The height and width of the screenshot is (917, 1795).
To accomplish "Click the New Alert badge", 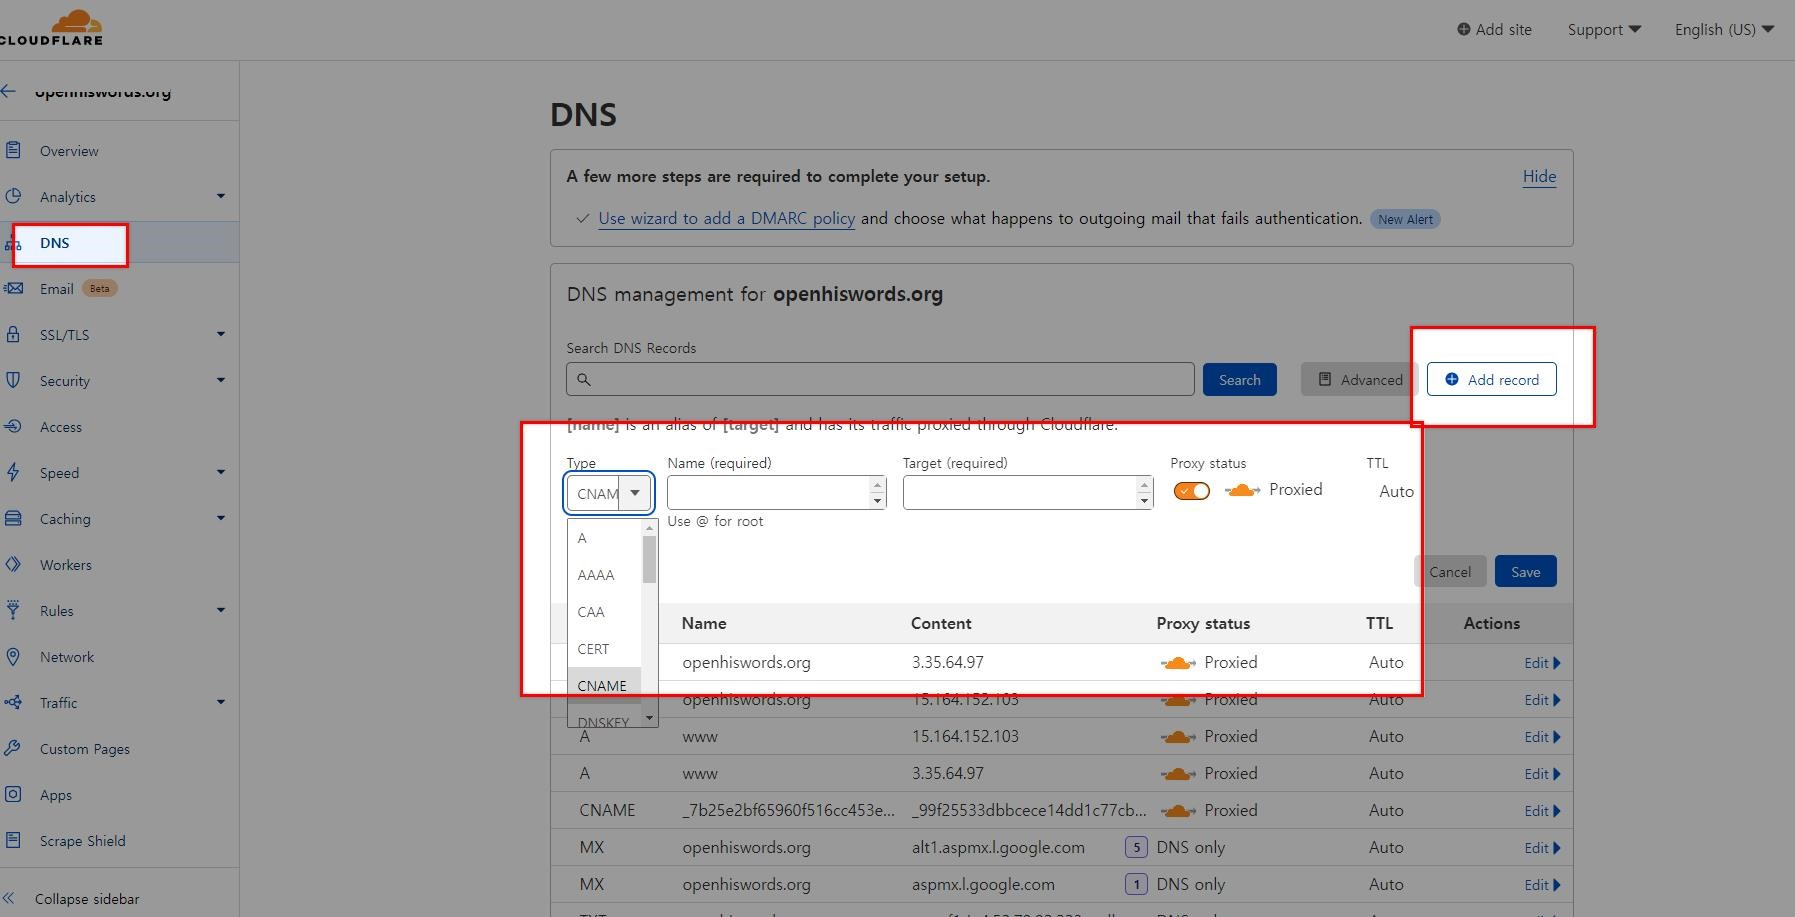I will coord(1405,219).
